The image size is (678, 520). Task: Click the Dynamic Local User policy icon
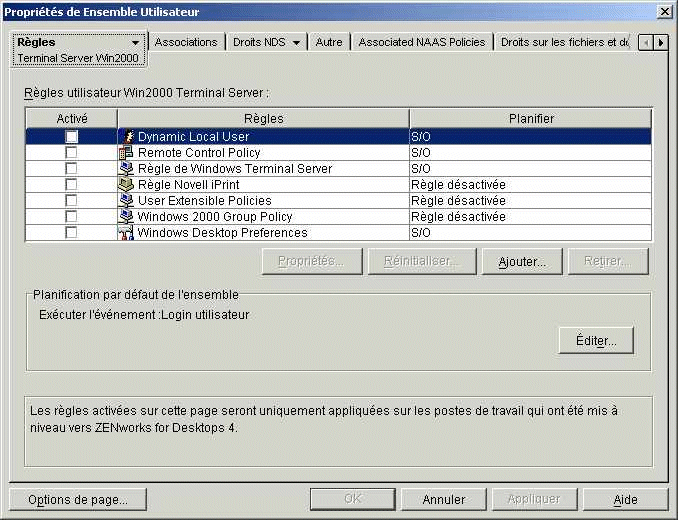[128, 137]
